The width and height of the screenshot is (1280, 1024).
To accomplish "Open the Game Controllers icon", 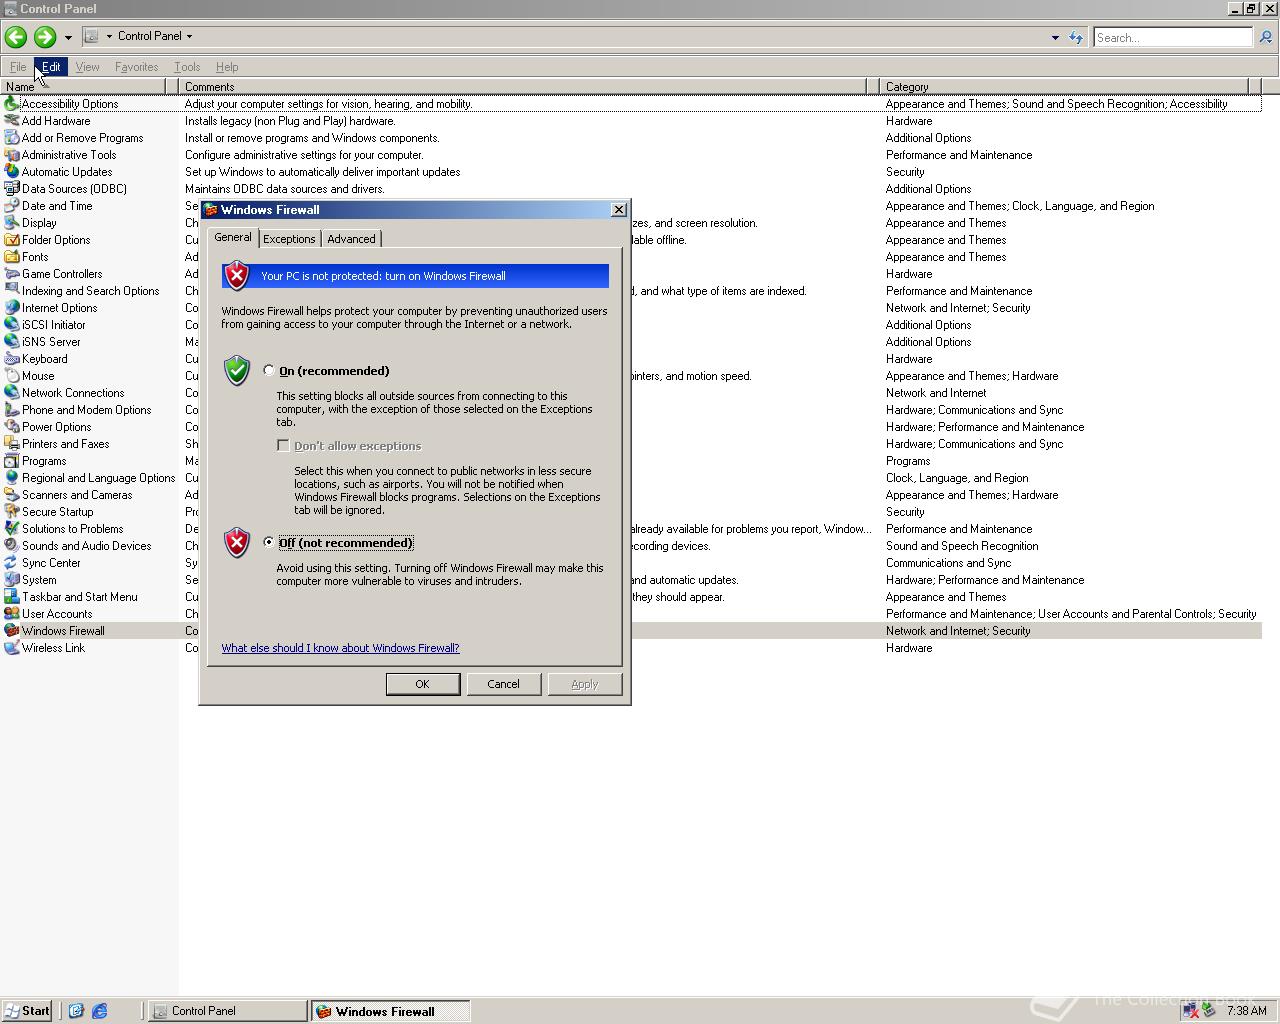I will [x=12, y=274].
